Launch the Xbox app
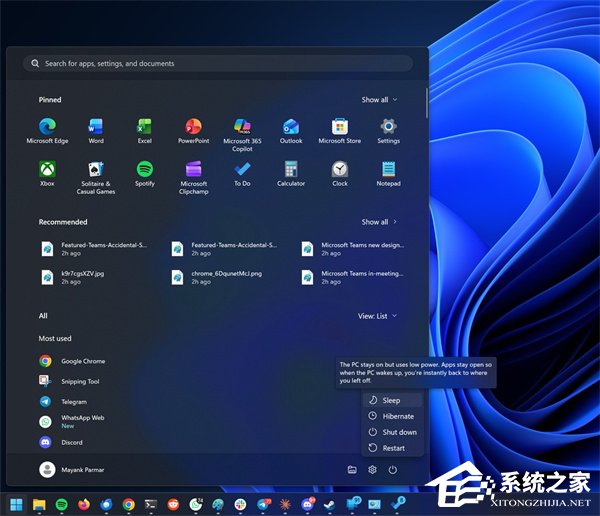The width and height of the screenshot is (600, 516). coord(47,173)
